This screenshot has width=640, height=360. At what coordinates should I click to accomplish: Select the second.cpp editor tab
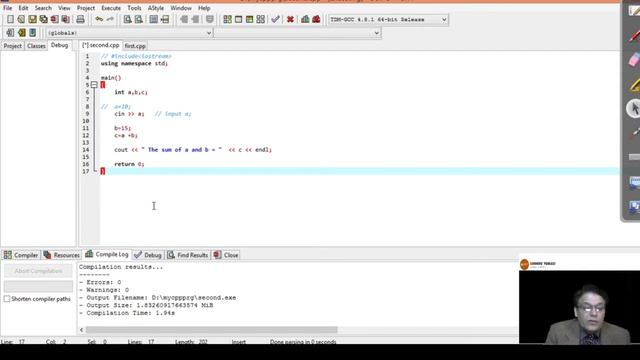pyautogui.click(x=101, y=45)
